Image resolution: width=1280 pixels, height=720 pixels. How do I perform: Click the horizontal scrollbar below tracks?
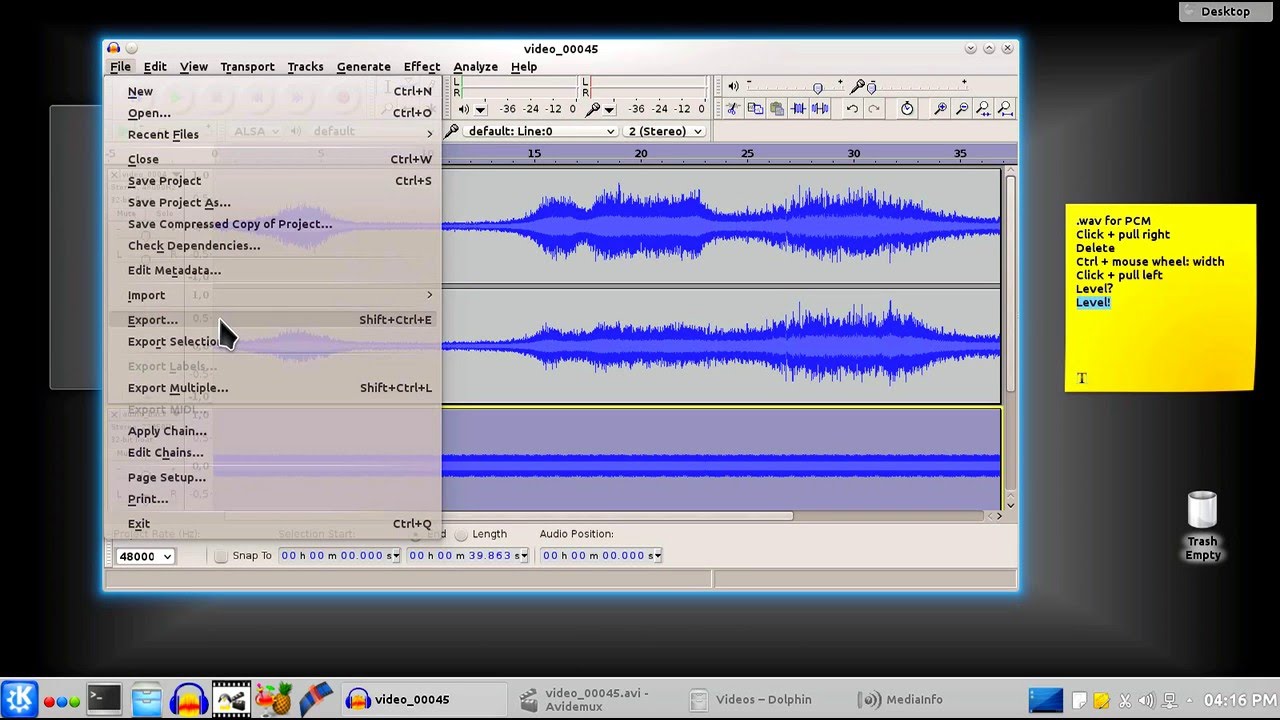[x=508, y=516]
